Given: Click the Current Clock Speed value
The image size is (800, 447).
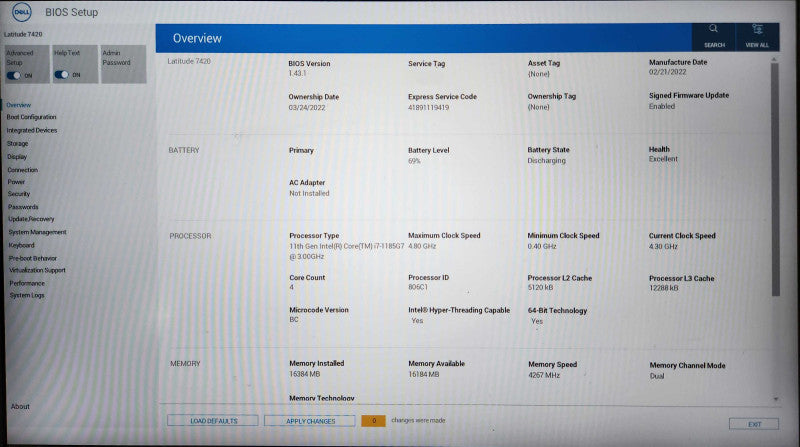Looking at the screenshot, I should pyautogui.click(x=663, y=247).
